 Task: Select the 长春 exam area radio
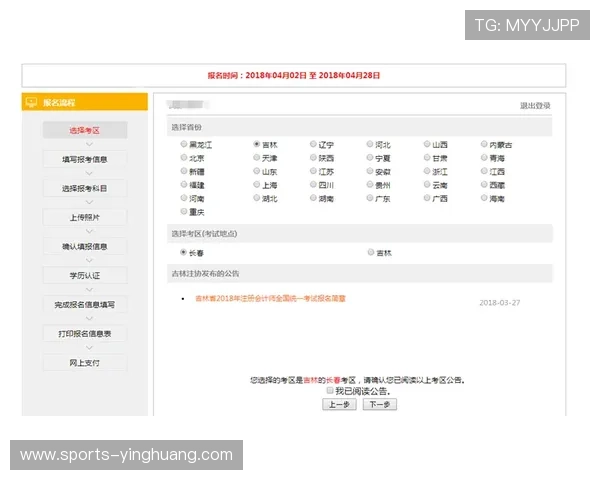[183, 252]
